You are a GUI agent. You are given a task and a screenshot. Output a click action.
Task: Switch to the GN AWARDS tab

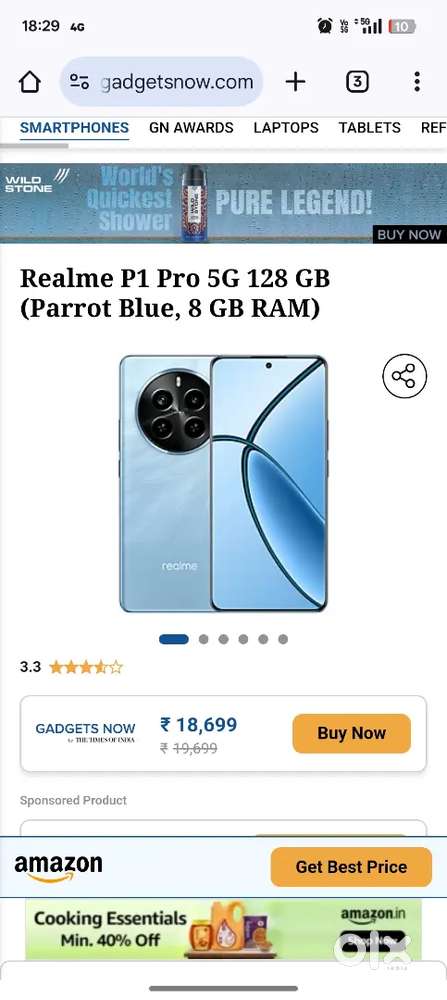tap(191, 128)
